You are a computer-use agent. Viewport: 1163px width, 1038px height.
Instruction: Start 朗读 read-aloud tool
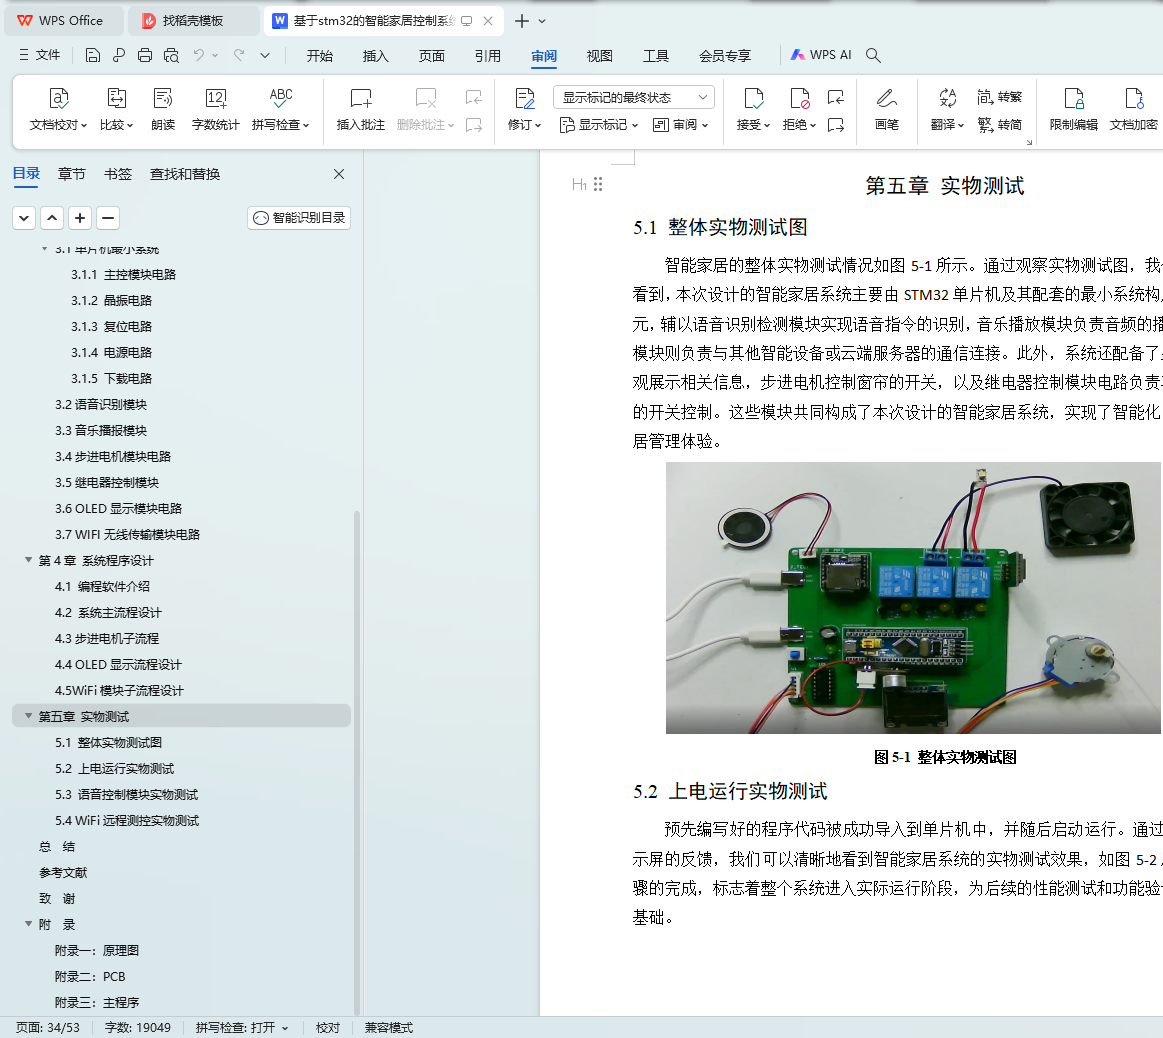click(162, 109)
